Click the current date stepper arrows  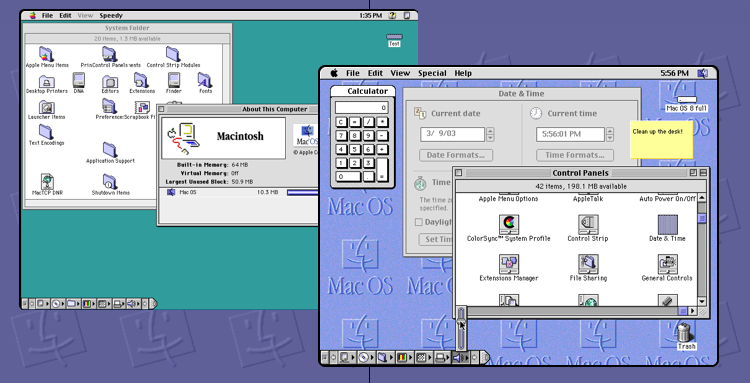(x=490, y=134)
